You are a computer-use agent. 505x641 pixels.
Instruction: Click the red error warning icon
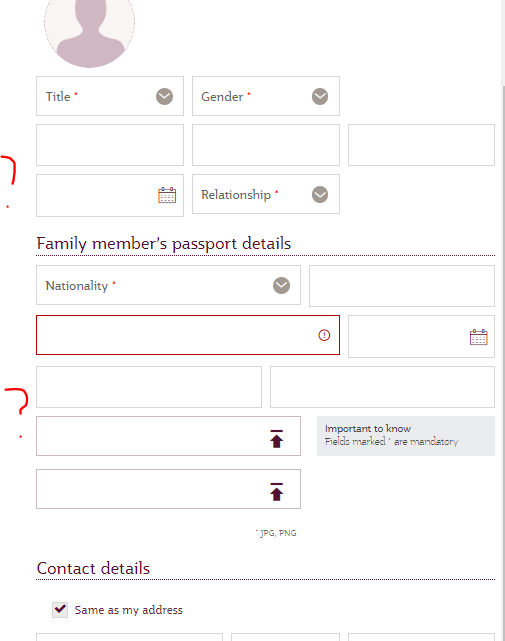[324, 335]
